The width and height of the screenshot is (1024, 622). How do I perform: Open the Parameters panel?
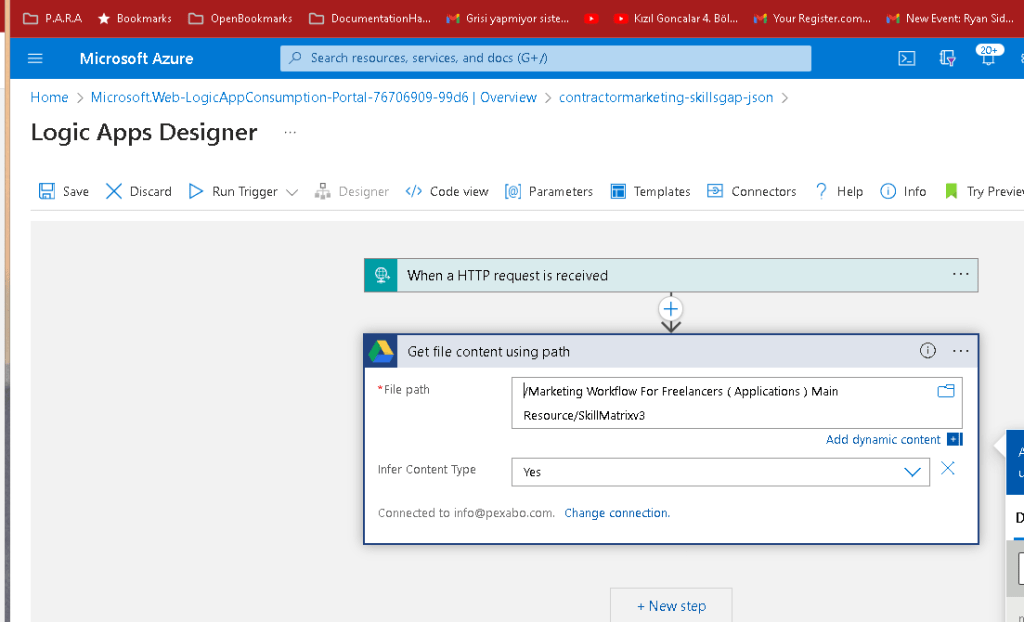pyautogui.click(x=549, y=191)
